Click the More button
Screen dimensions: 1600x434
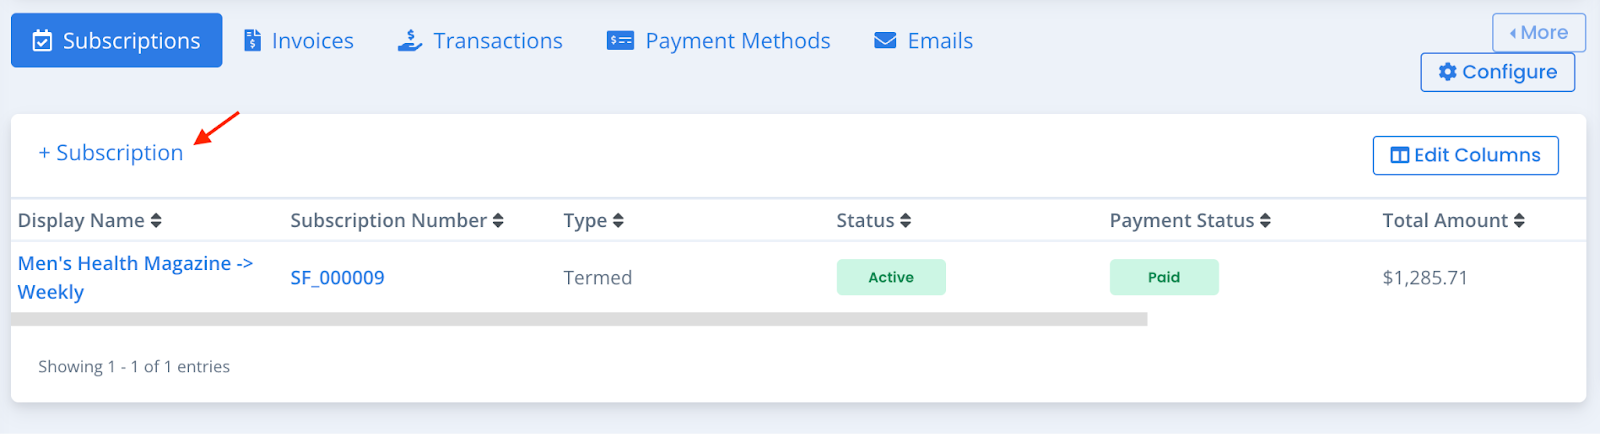[x=1539, y=33]
